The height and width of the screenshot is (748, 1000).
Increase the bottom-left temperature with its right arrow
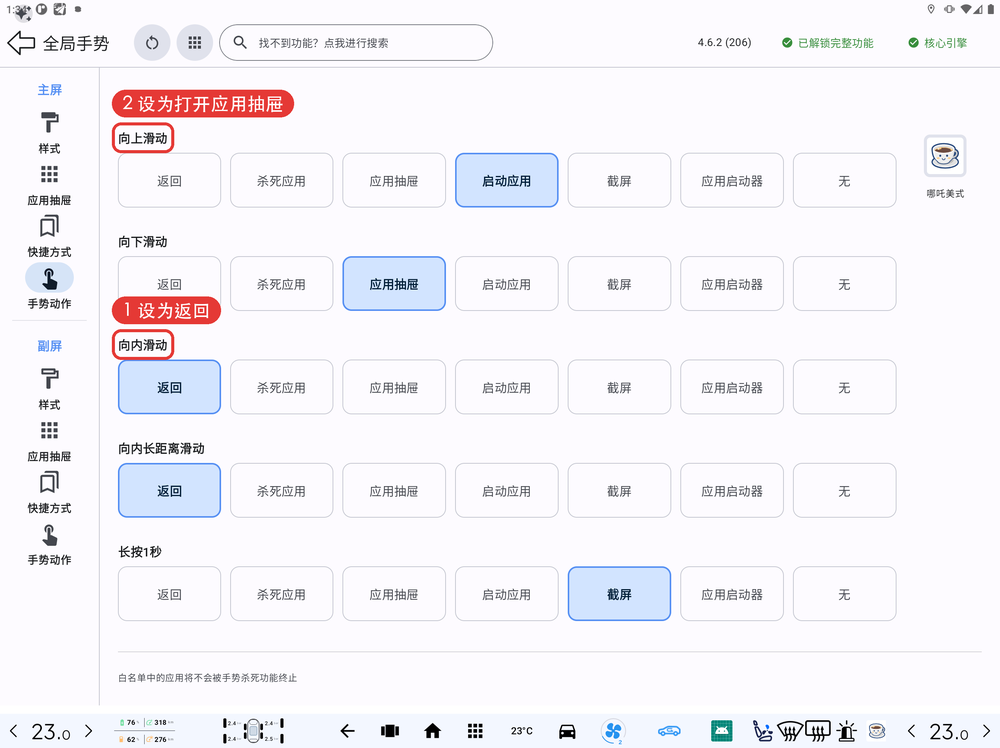pos(89,731)
